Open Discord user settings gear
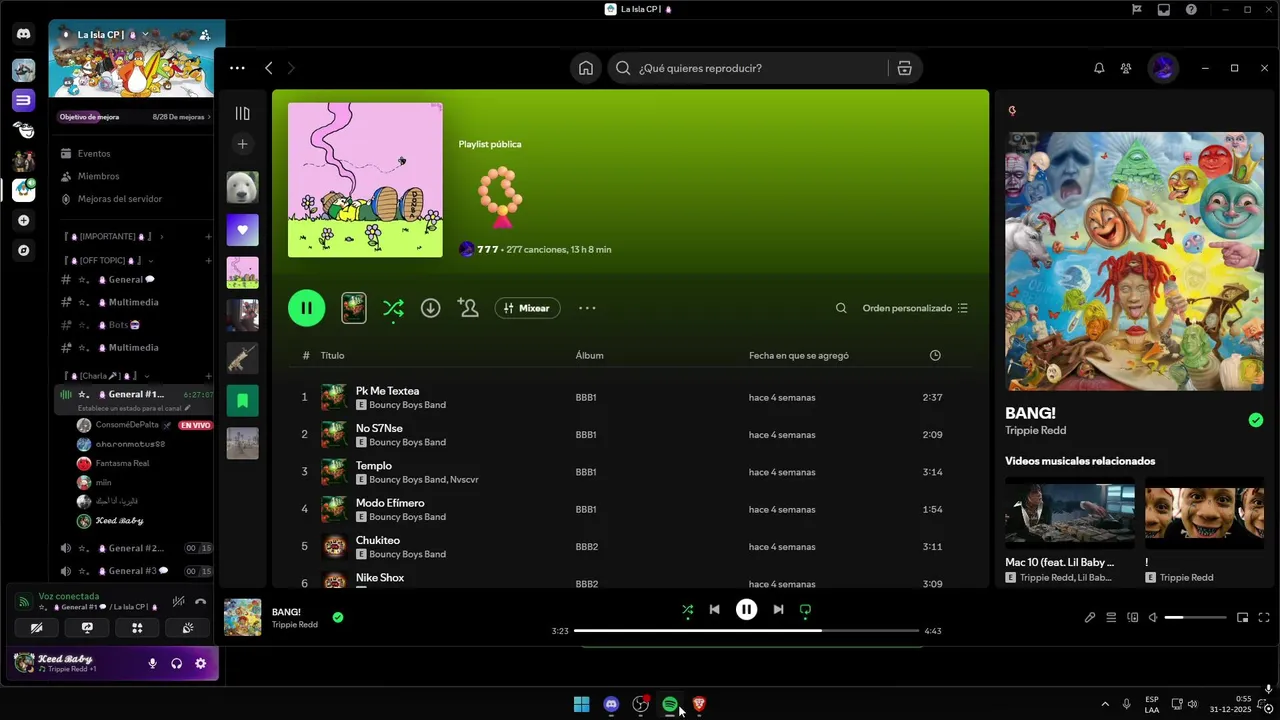 pyautogui.click(x=200, y=663)
